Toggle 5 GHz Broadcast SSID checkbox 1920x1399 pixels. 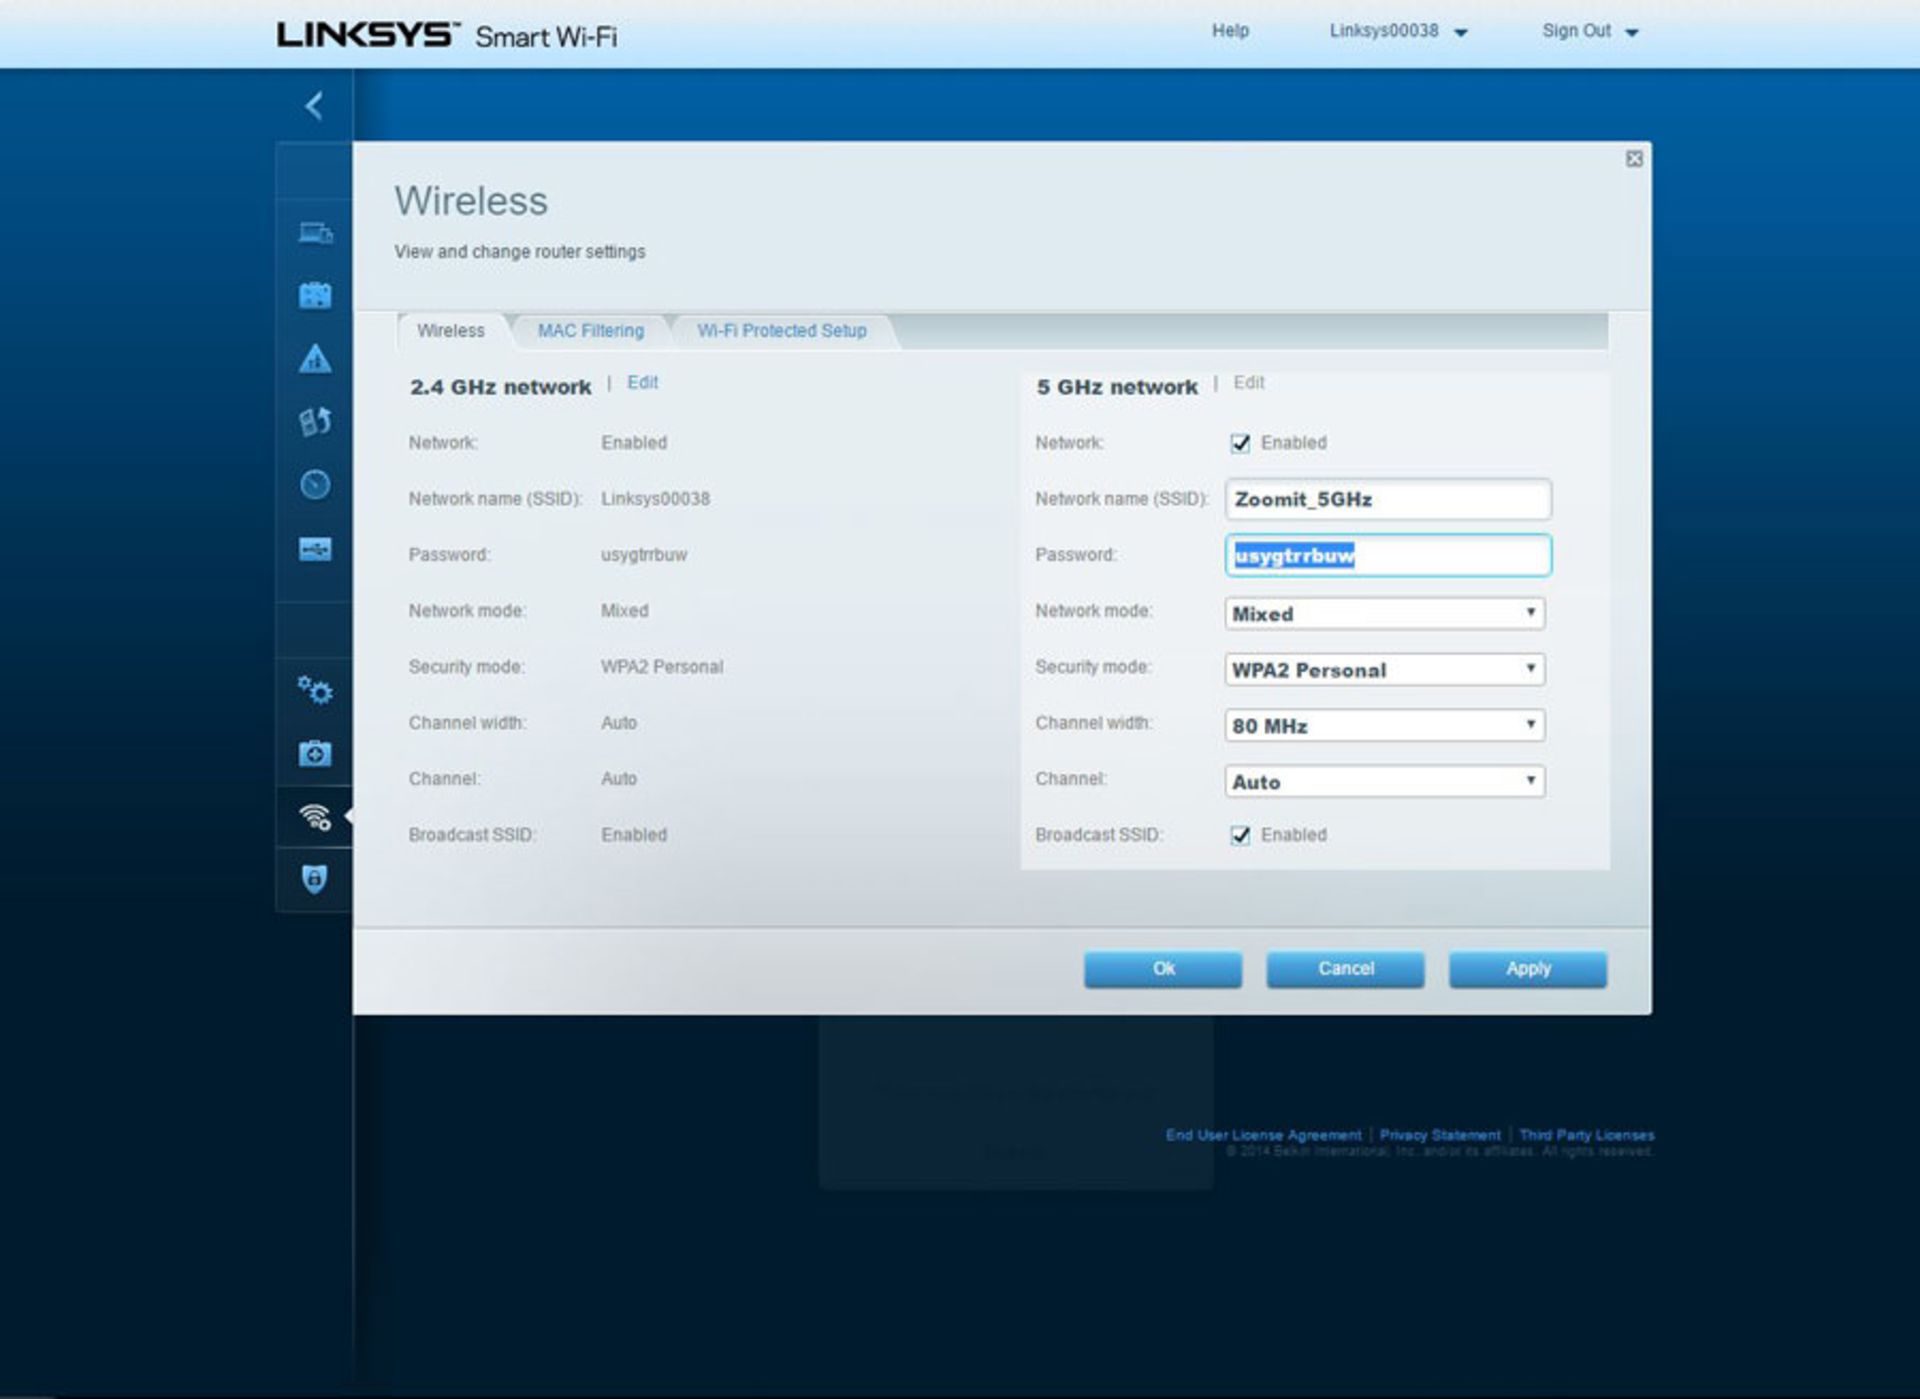[1240, 835]
